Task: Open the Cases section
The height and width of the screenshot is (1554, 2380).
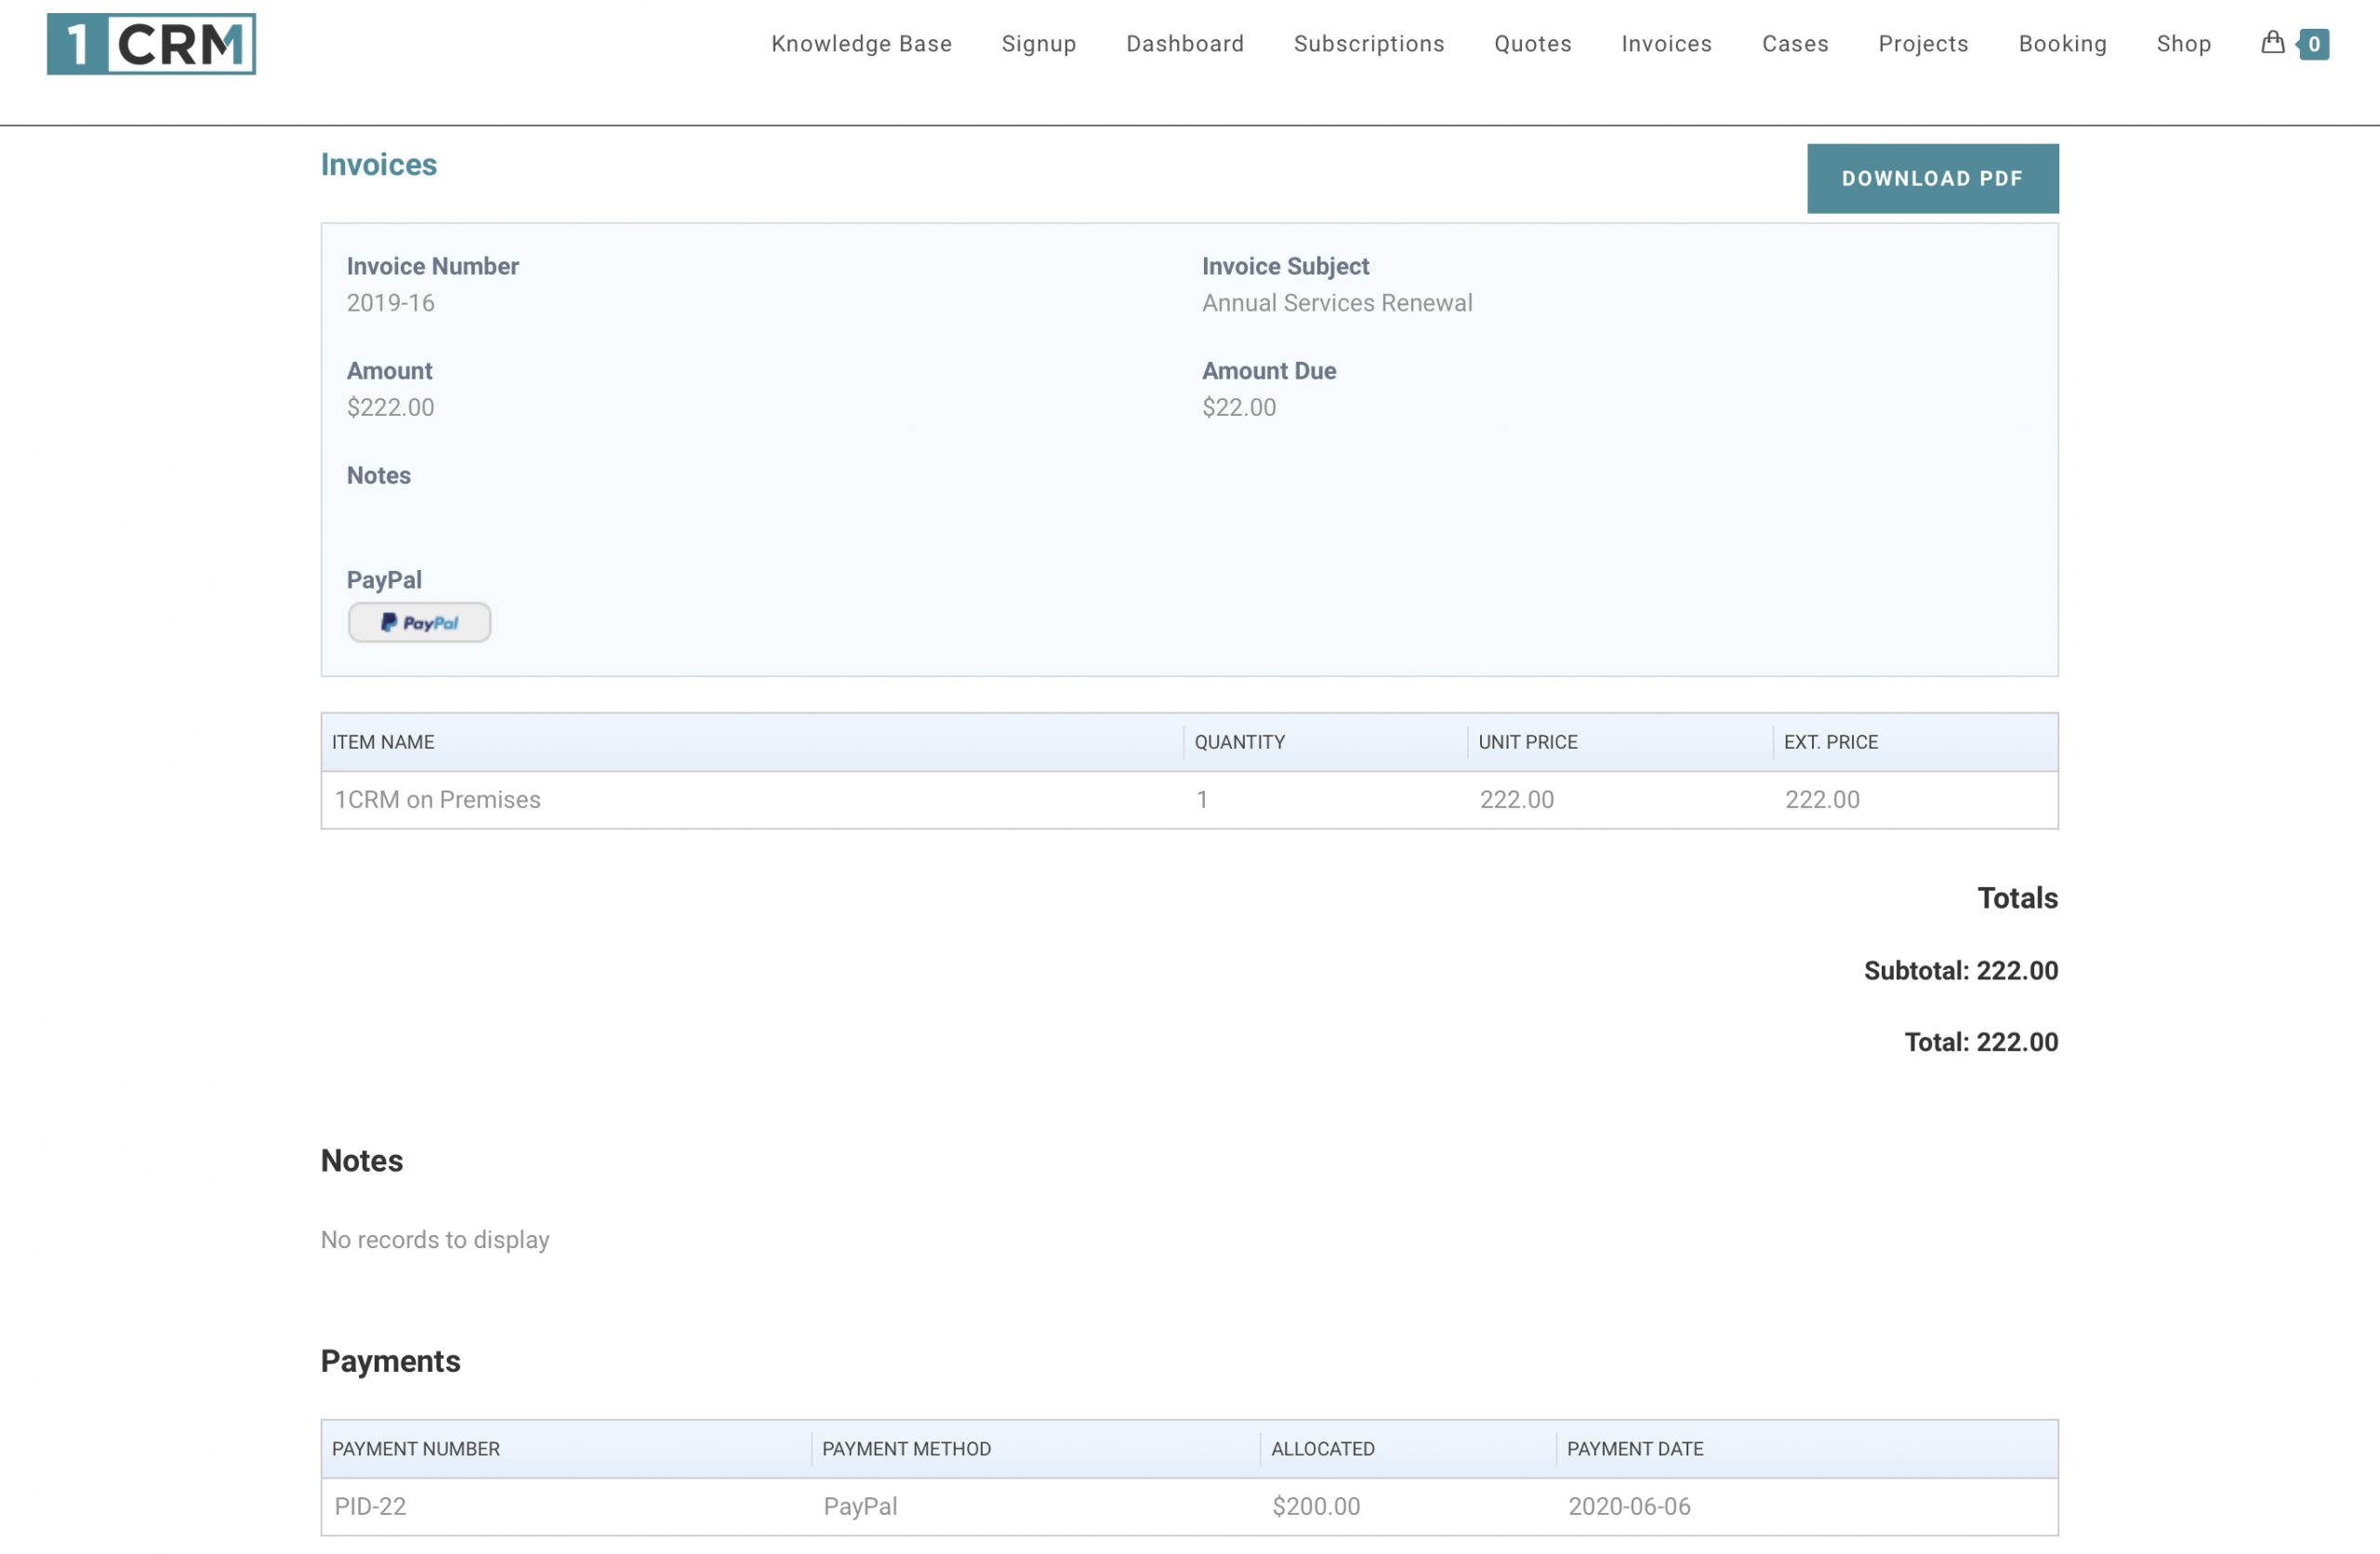Action: pos(1795,44)
